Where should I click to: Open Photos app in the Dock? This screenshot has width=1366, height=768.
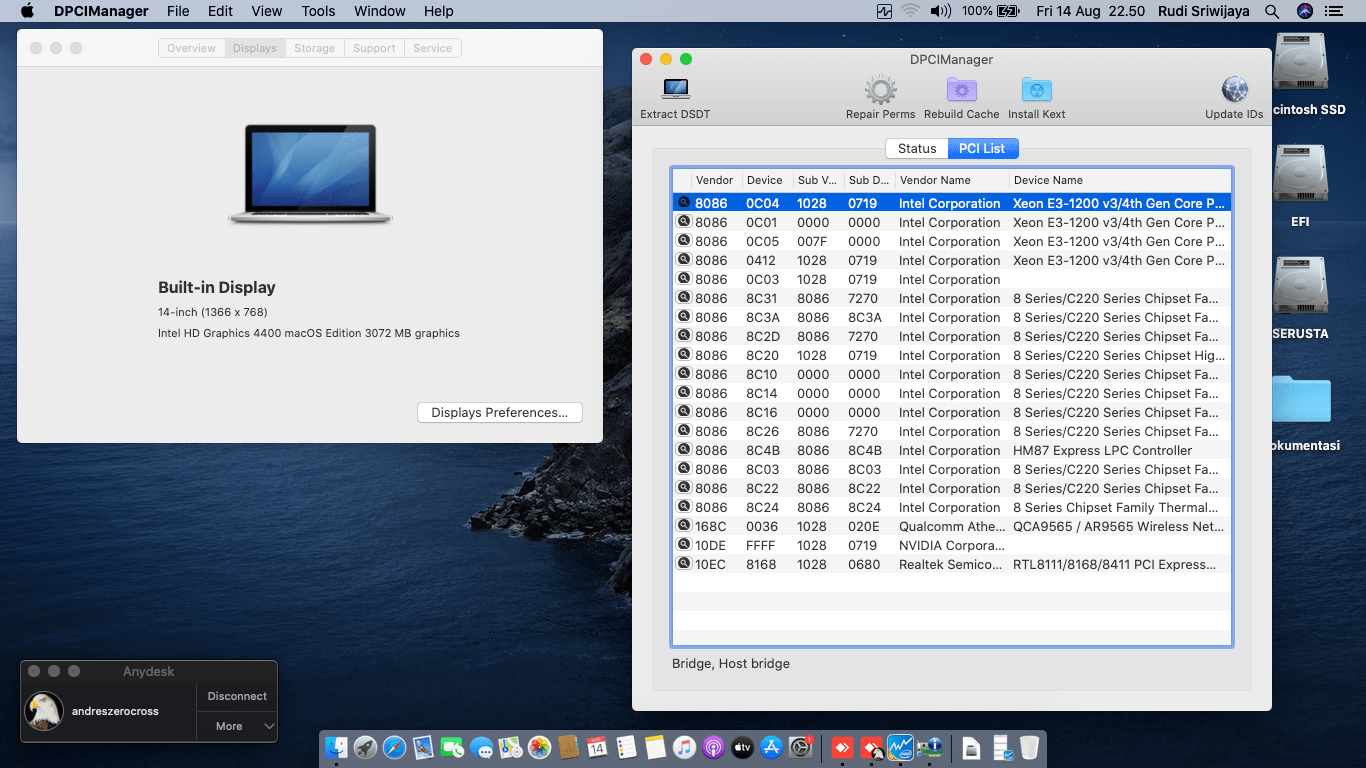click(x=539, y=747)
